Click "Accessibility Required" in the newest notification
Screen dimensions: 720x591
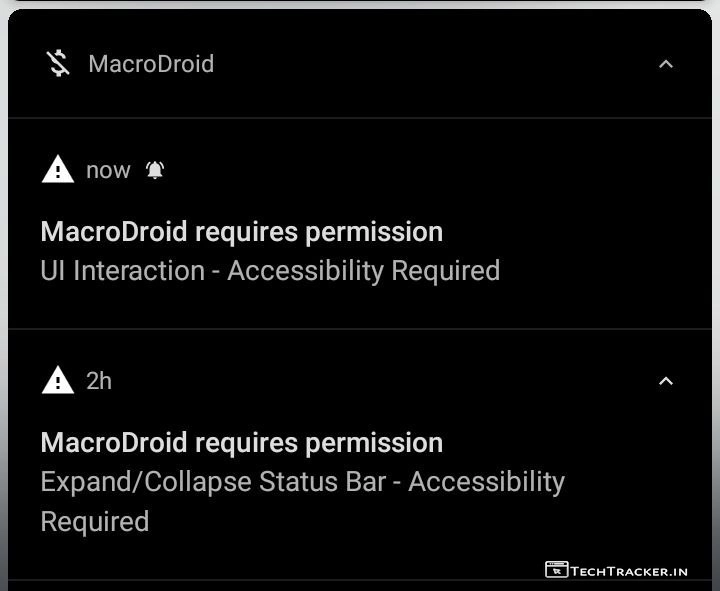click(363, 271)
